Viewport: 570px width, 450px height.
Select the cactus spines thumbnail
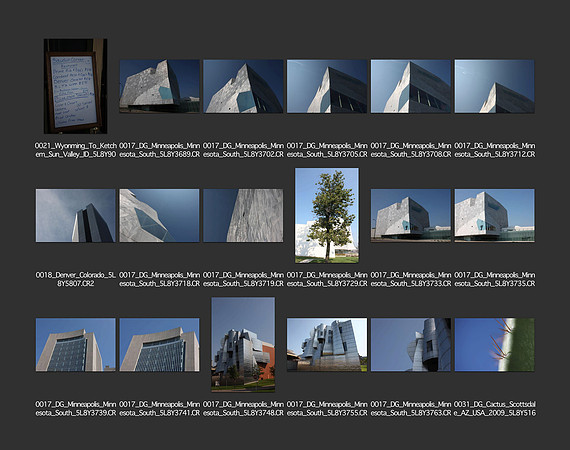tap(494, 345)
